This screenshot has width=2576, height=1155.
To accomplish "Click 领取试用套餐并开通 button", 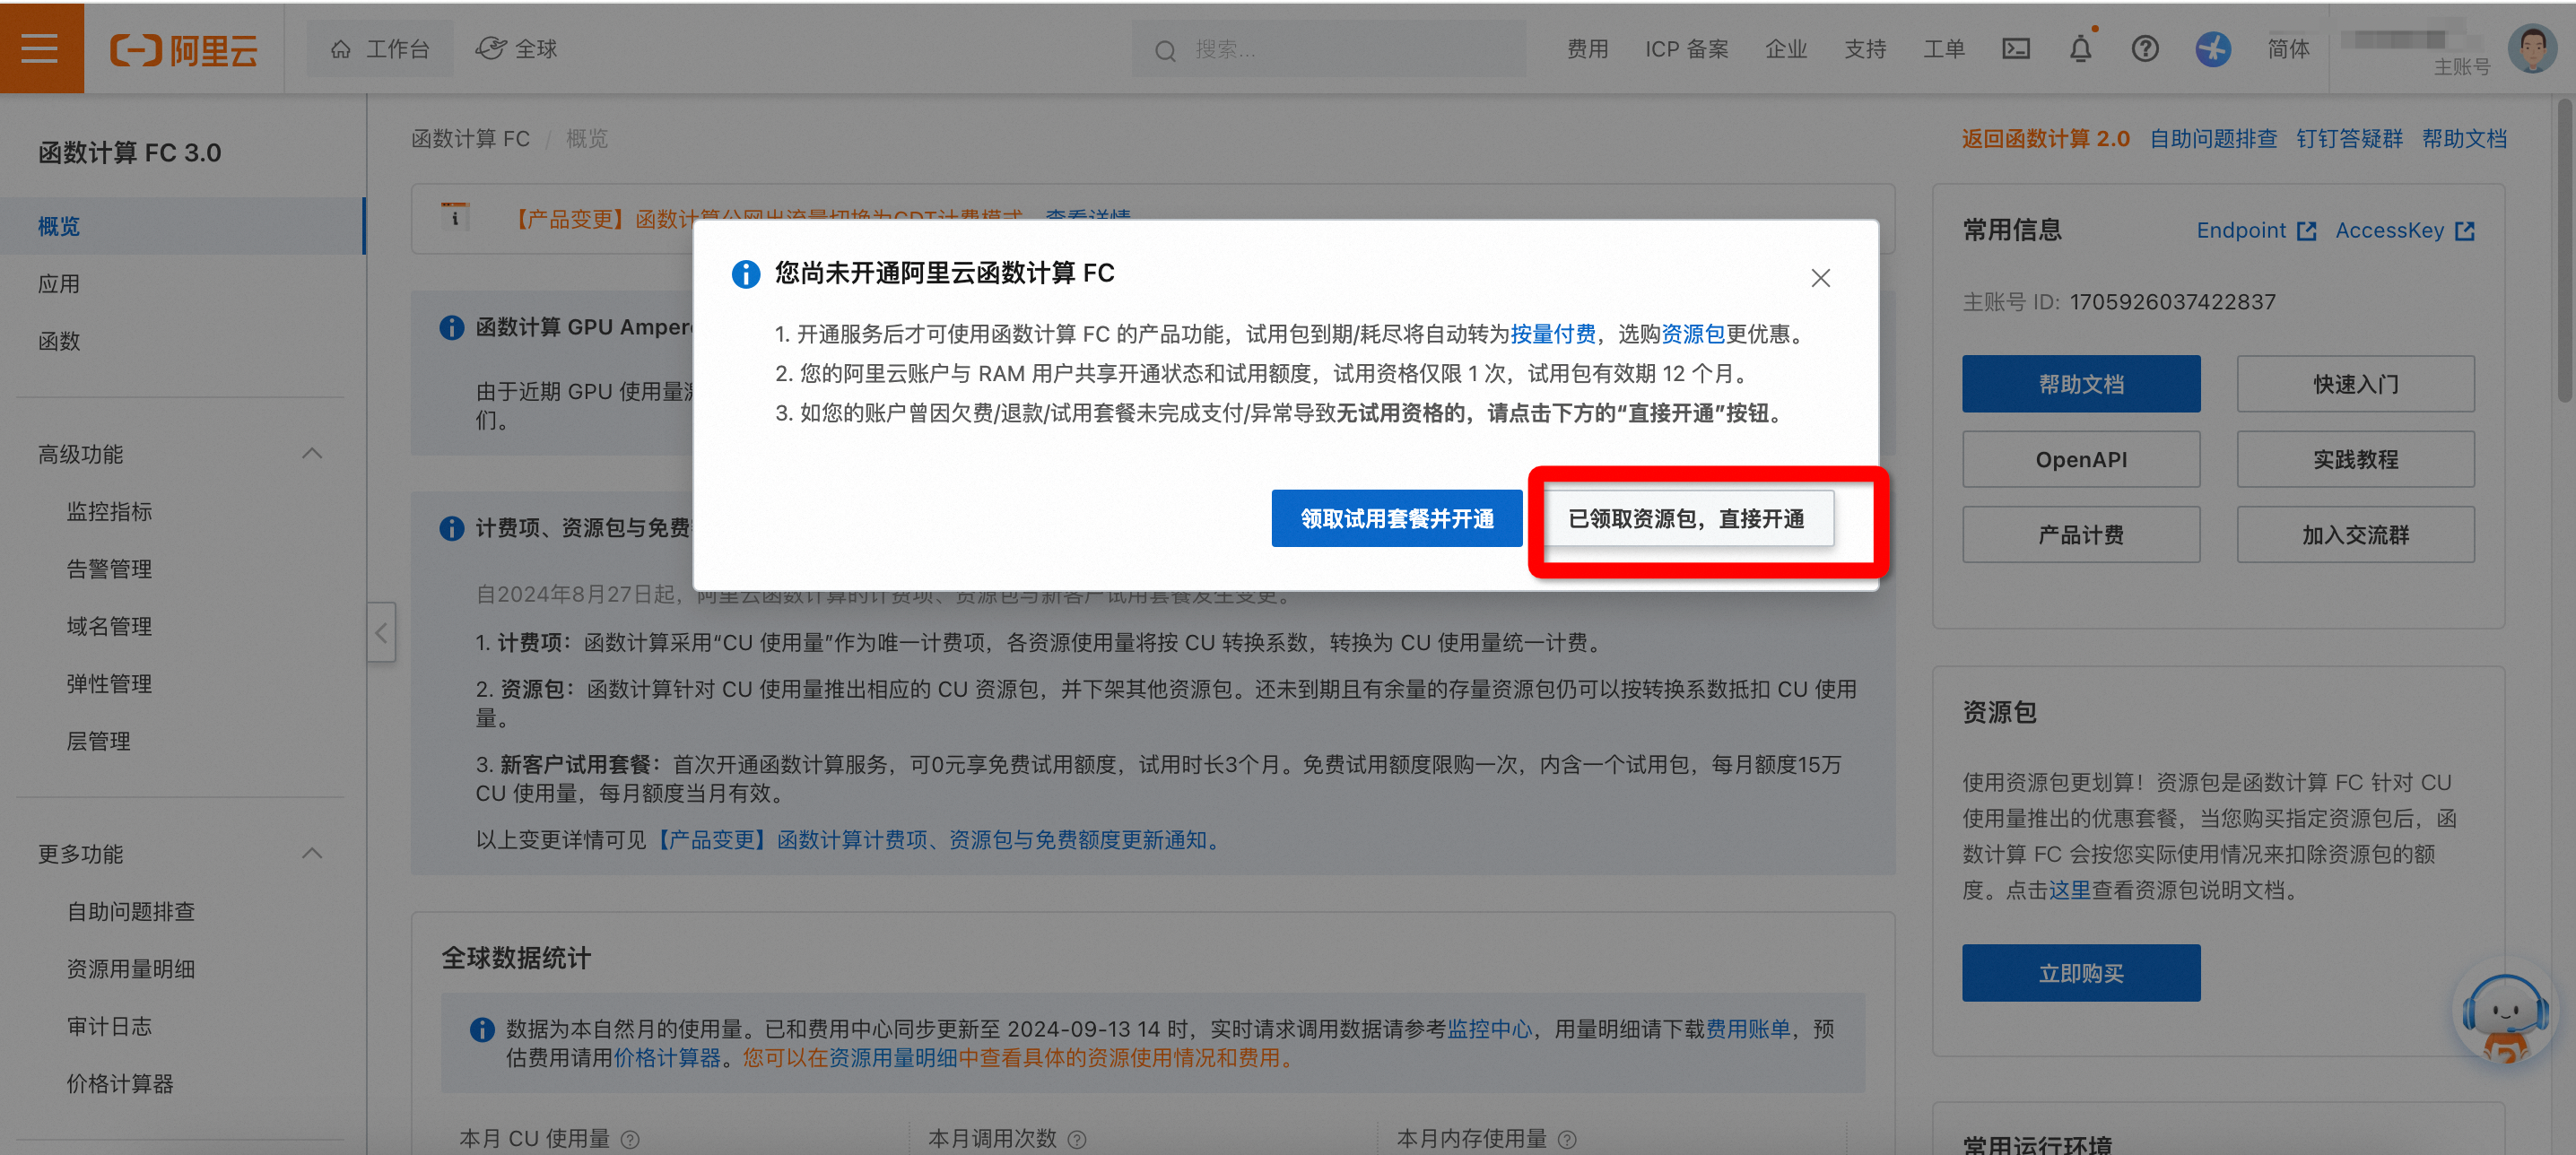I will 1396,519.
